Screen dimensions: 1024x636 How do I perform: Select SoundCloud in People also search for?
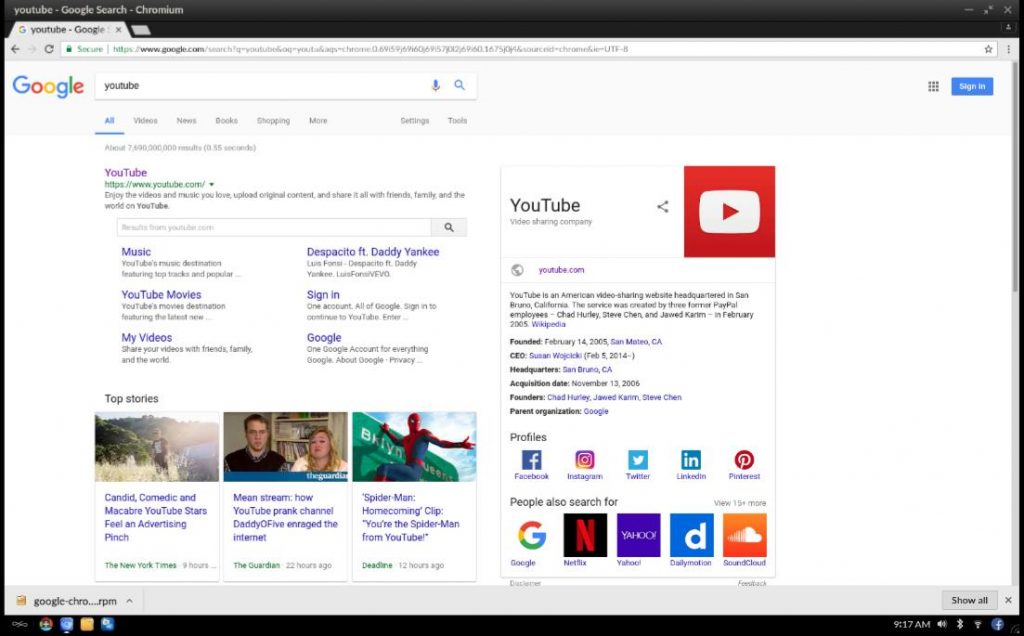point(744,535)
